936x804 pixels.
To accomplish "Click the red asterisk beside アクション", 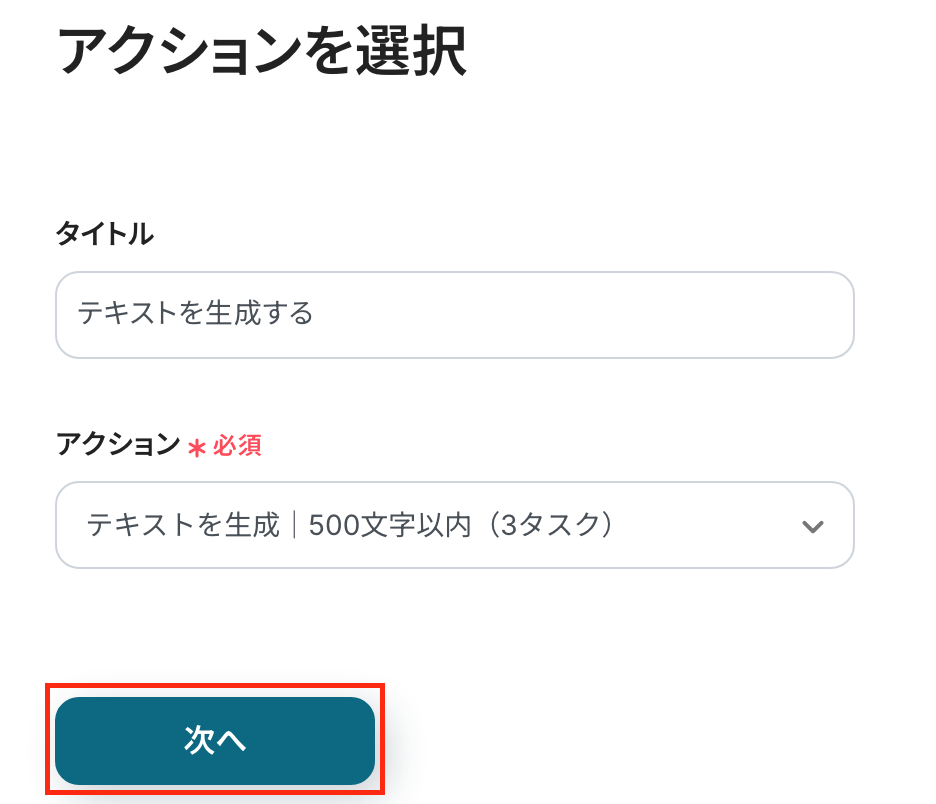I will pos(197,447).
